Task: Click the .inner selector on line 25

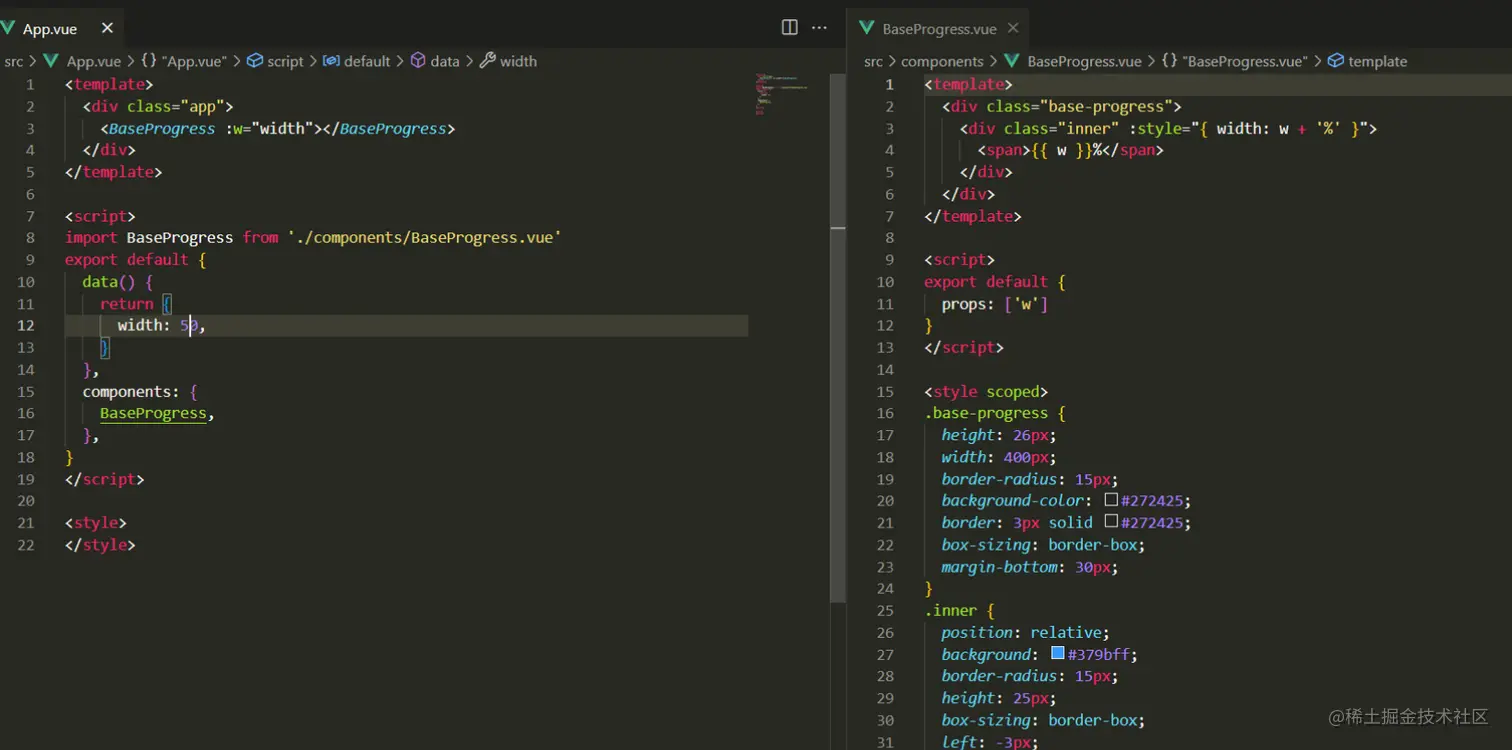Action: click(x=950, y=610)
